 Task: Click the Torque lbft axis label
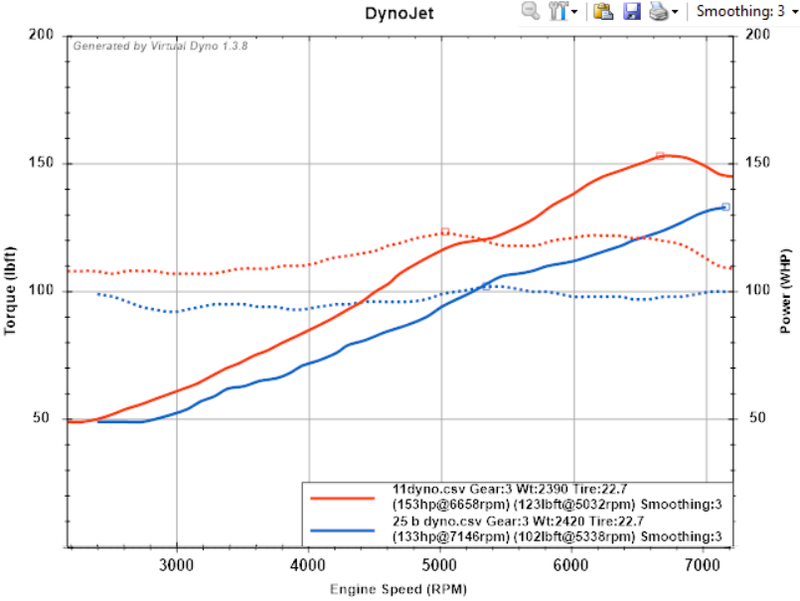12,290
